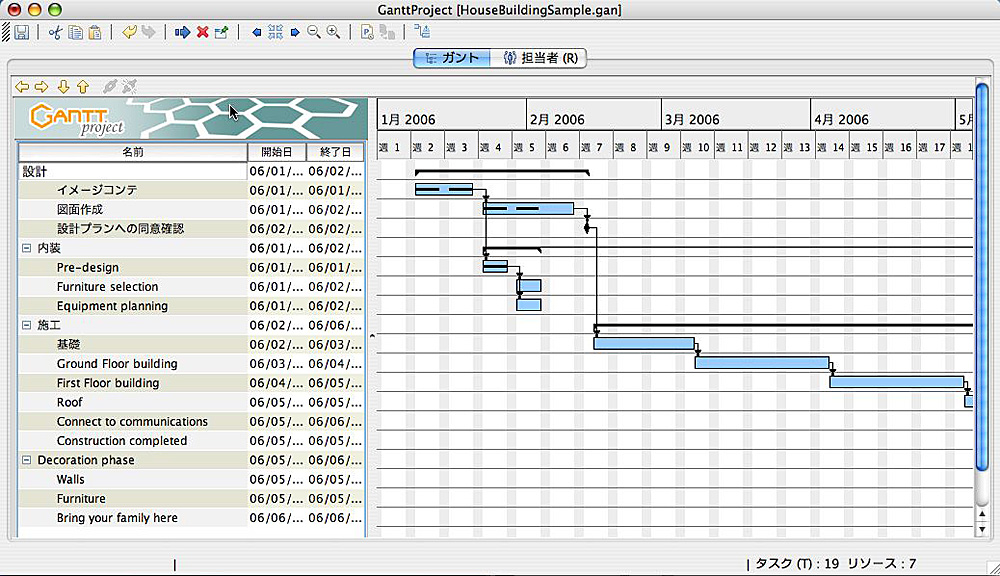This screenshot has height=576, width=1000.
Task: Click the 名前 column header
Action: [x=133, y=153]
